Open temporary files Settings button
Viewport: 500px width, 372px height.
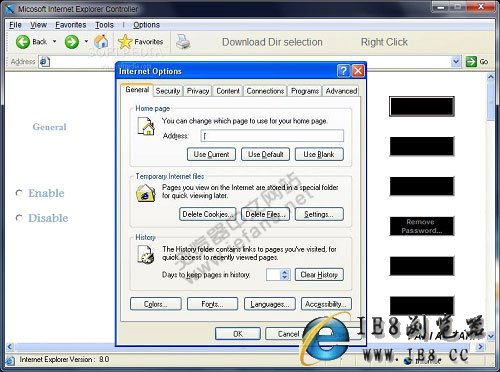tap(319, 214)
